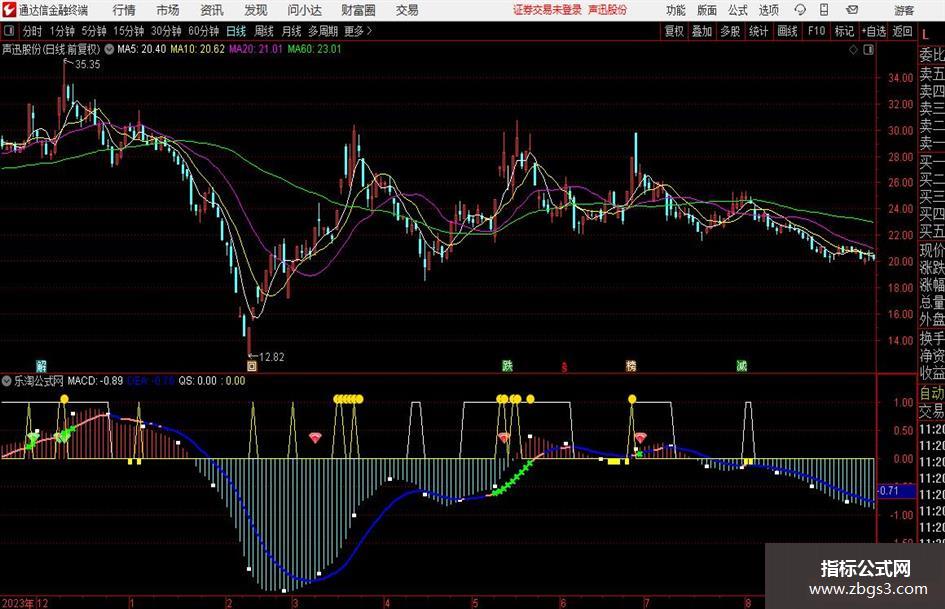This screenshot has width=945, height=609.
Task: Open the 多周期 multi-period view
Action: 323,31
